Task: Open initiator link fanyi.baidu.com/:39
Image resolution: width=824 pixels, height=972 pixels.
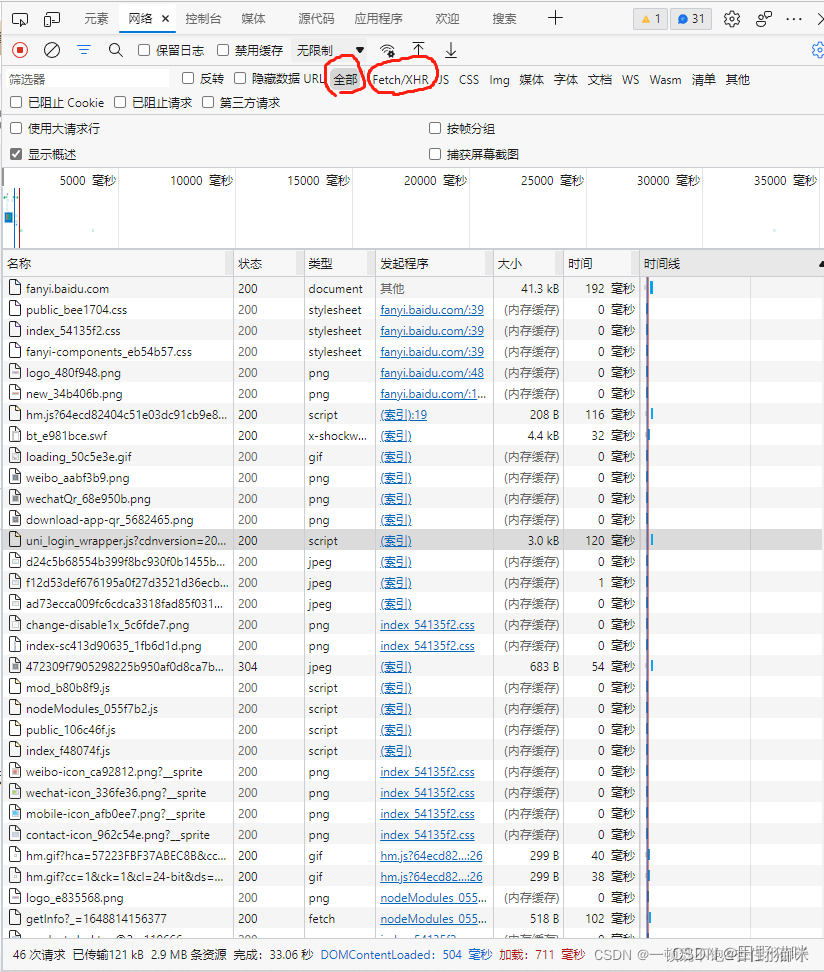Action: 431,309
